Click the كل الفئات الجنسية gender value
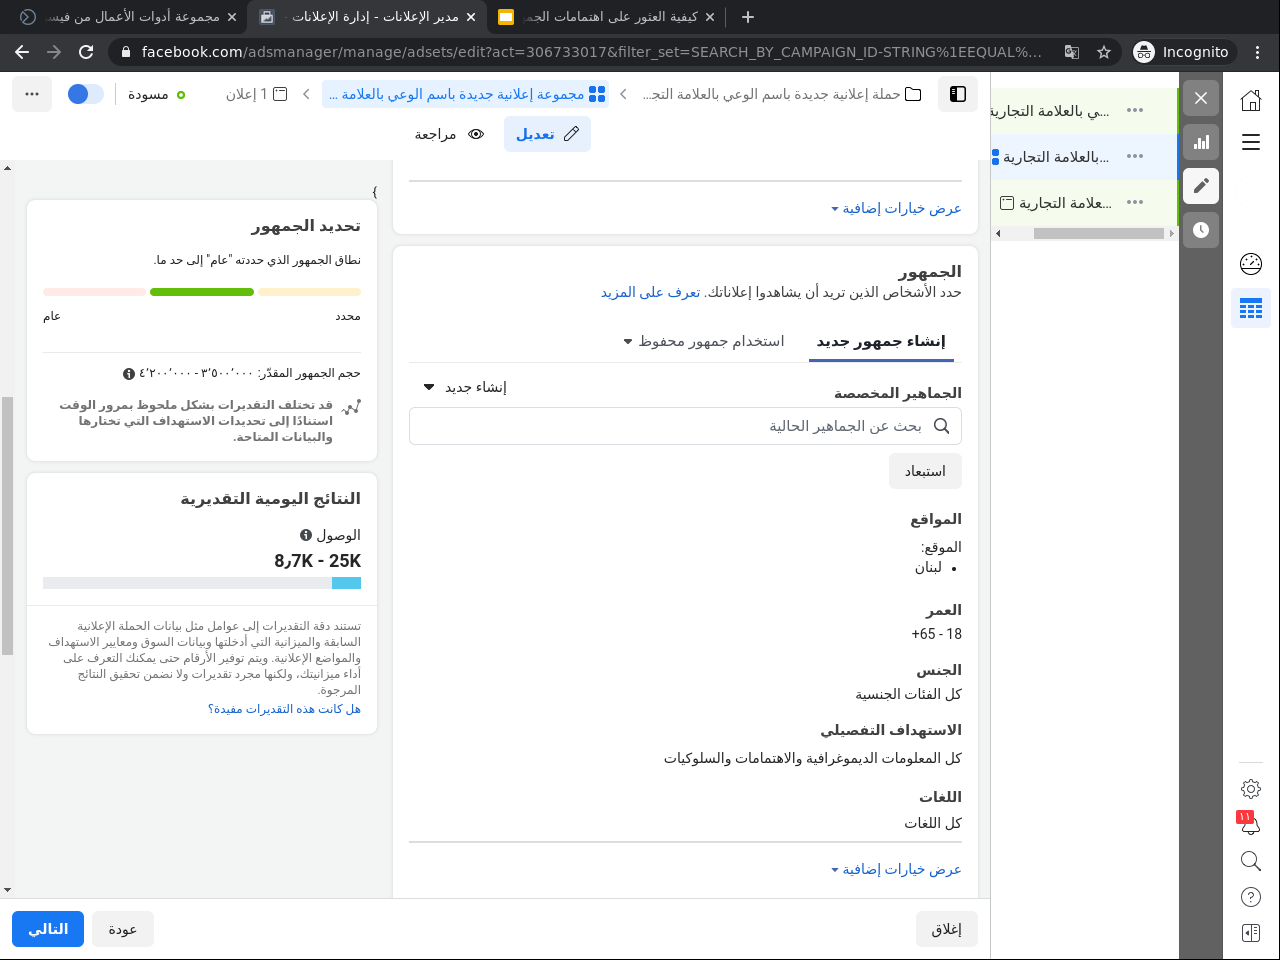The height and width of the screenshot is (960, 1280). click(x=908, y=694)
